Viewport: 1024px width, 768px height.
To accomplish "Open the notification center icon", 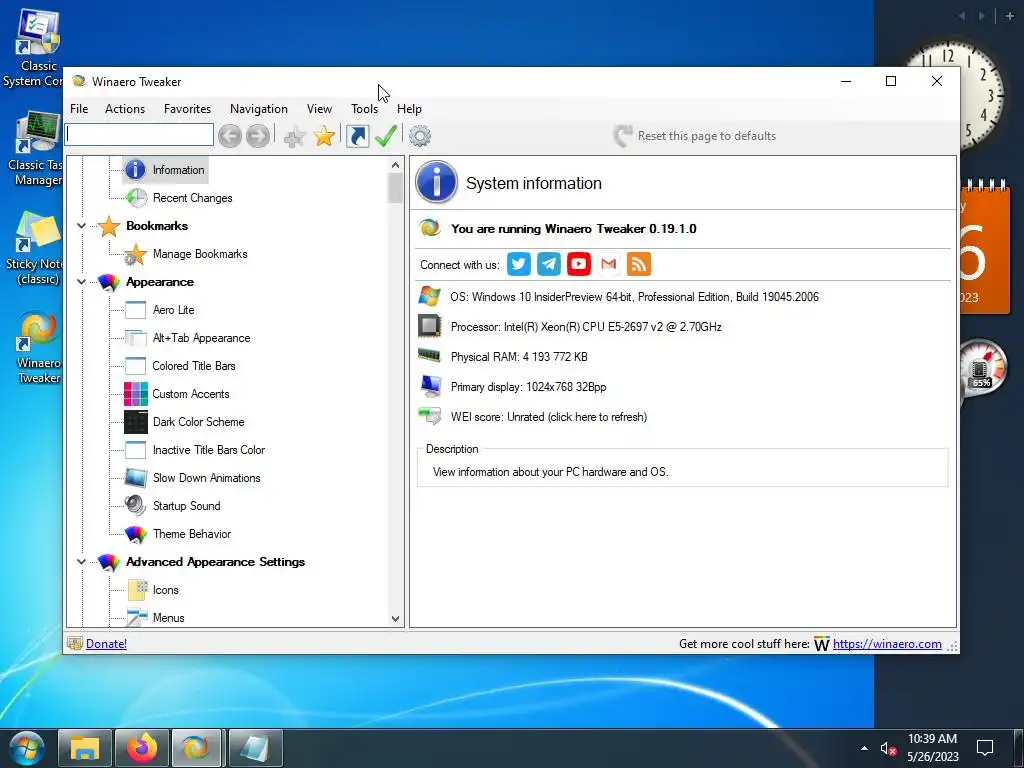I will click(985, 748).
